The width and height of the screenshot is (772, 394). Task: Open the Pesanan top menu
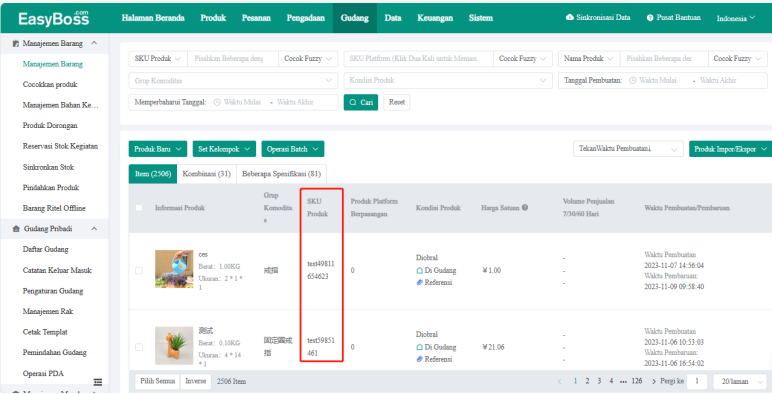pyautogui.click(x=256, y=18)
